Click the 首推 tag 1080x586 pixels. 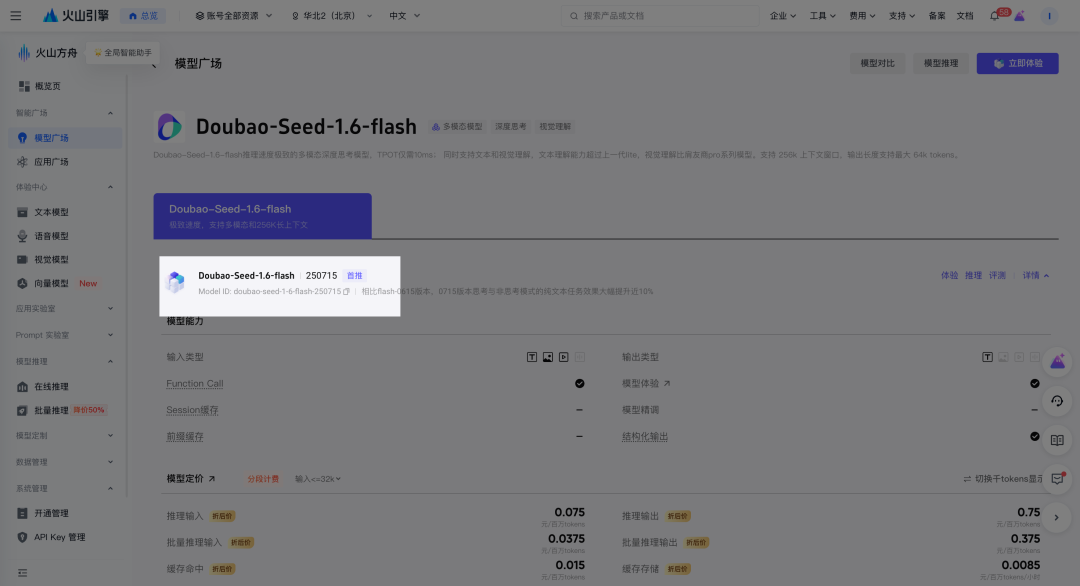pos(355,275)
